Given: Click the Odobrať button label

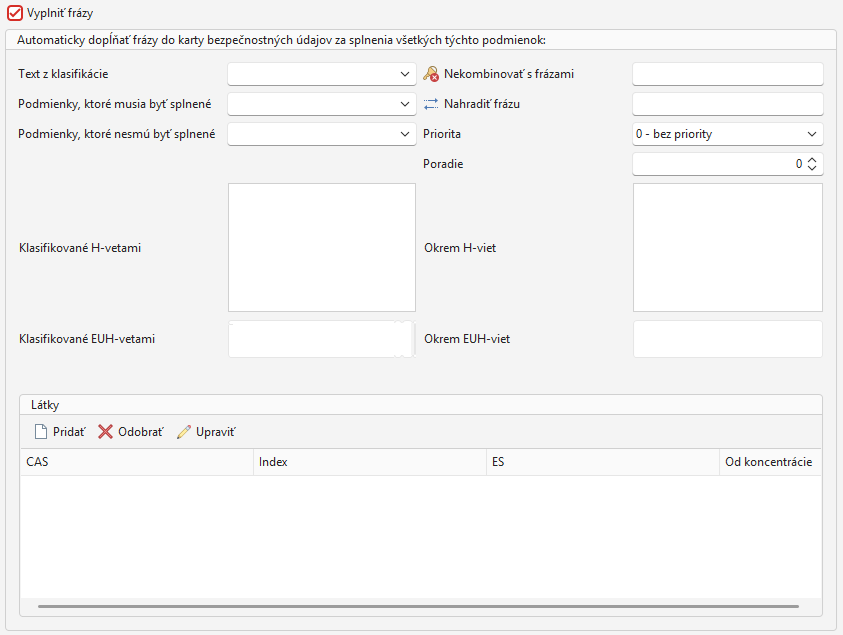Looking at the screenshot, I should [141, 432].
